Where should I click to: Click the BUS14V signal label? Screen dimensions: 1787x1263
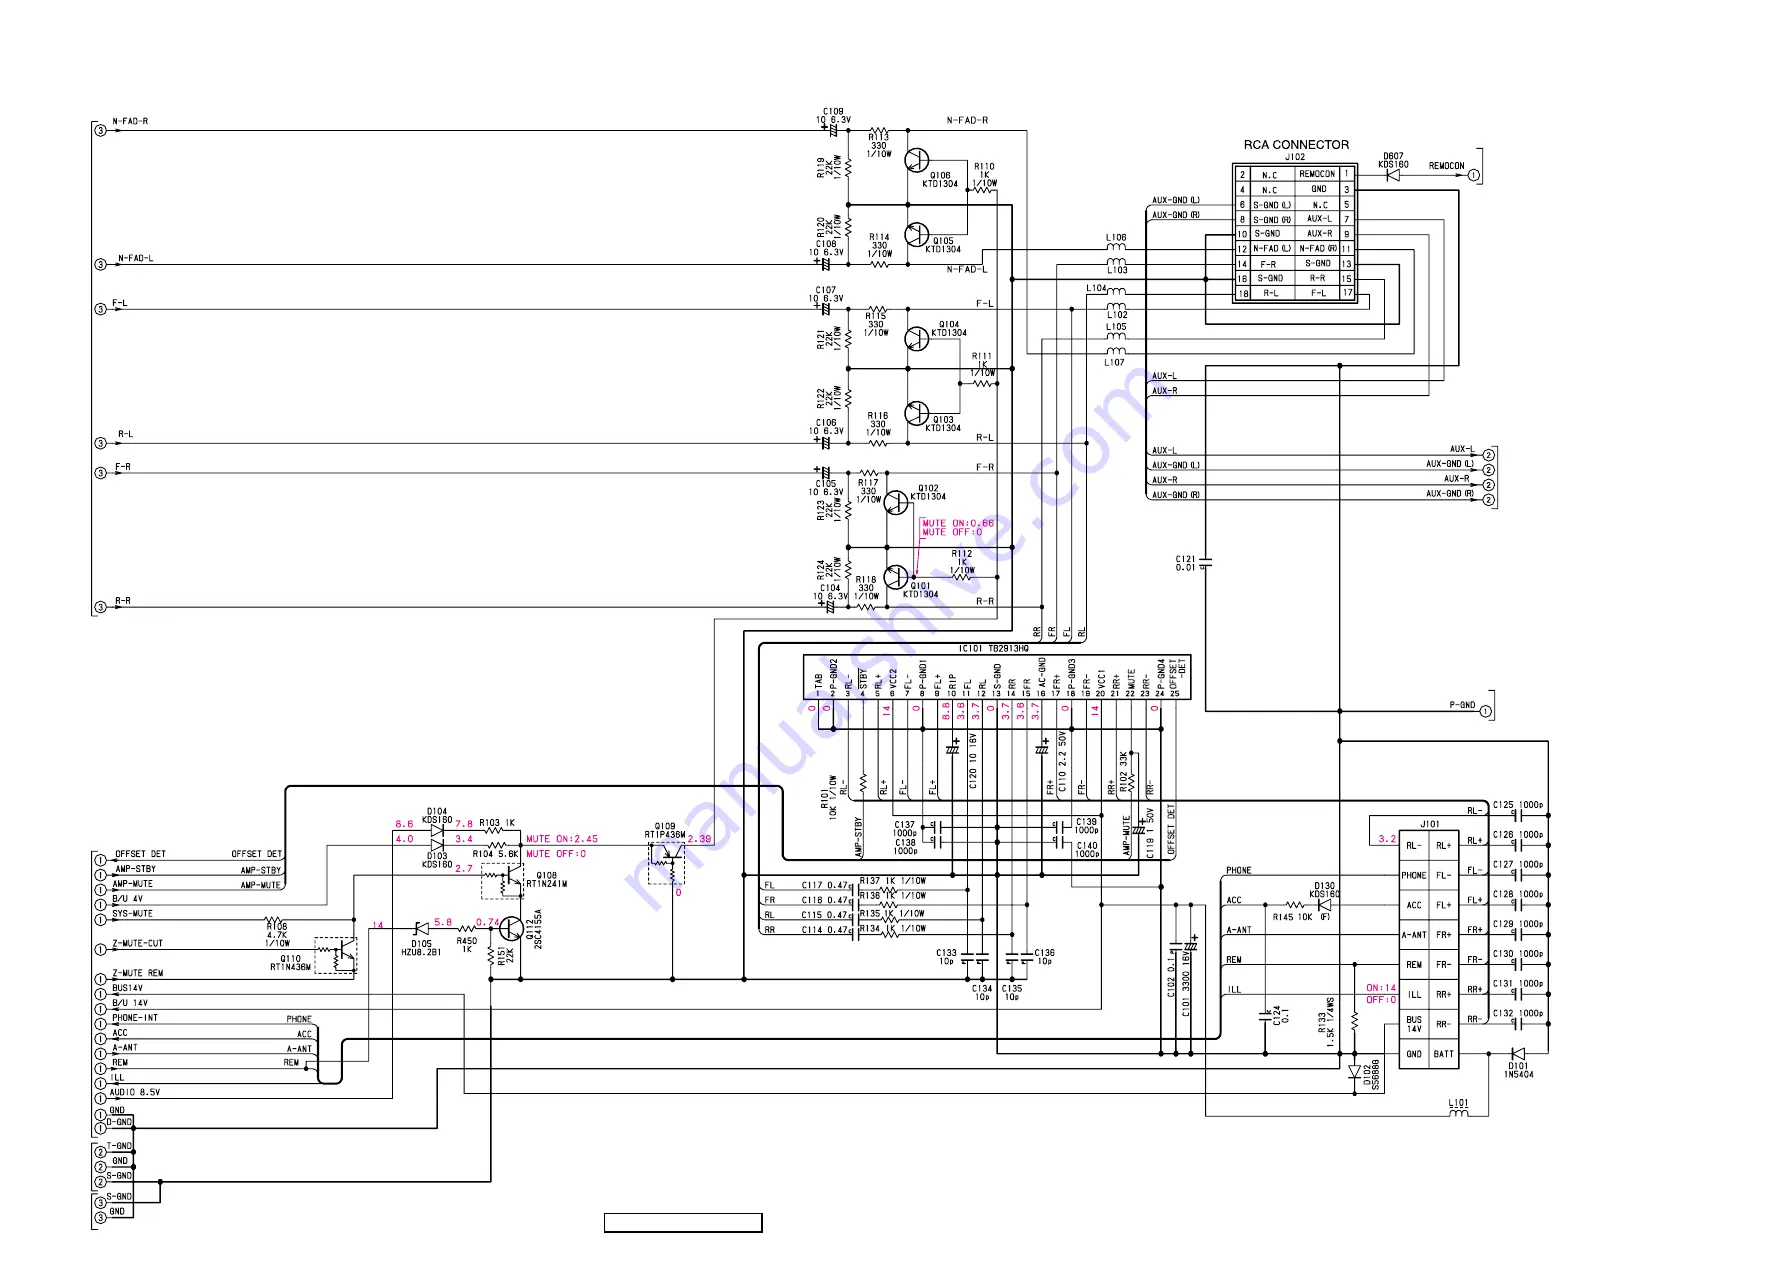(127, 988)
